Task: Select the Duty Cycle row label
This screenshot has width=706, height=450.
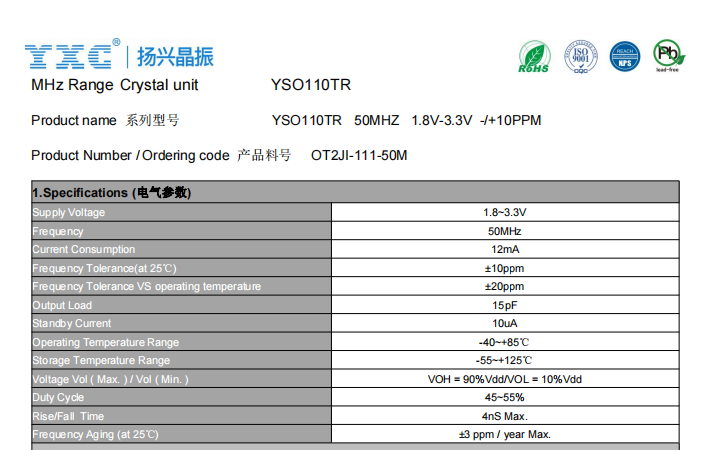Action: pyautogui.click(x=59, y=397)
